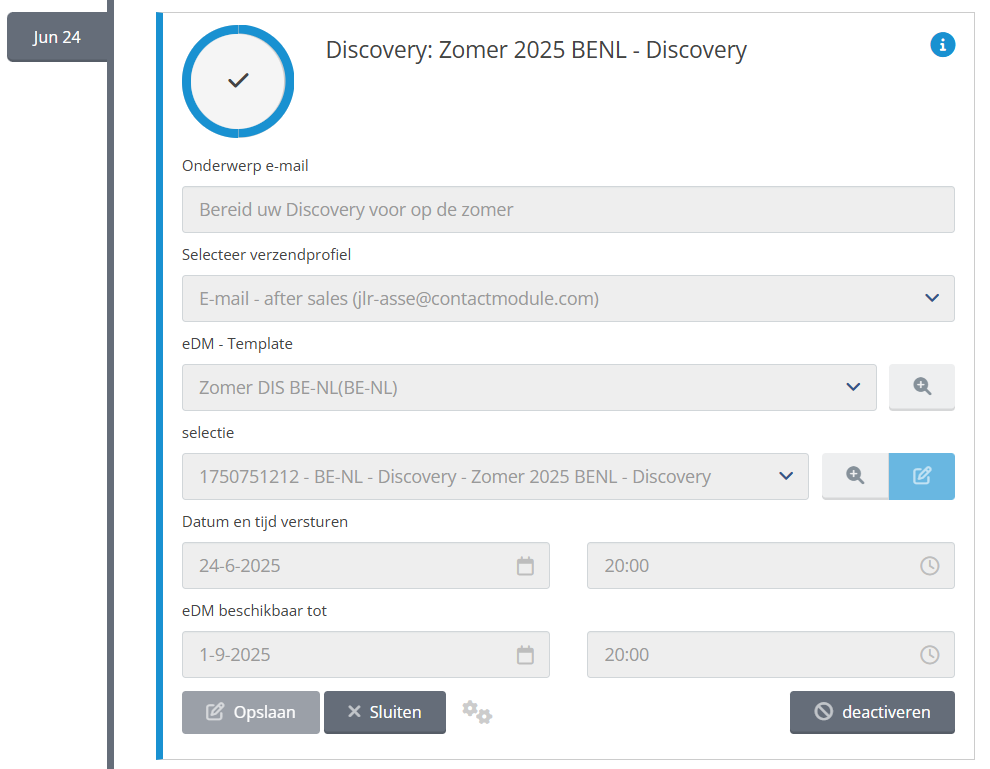
Task: Expand the verzendprofiel dropdown
Action: pos(568,298)
